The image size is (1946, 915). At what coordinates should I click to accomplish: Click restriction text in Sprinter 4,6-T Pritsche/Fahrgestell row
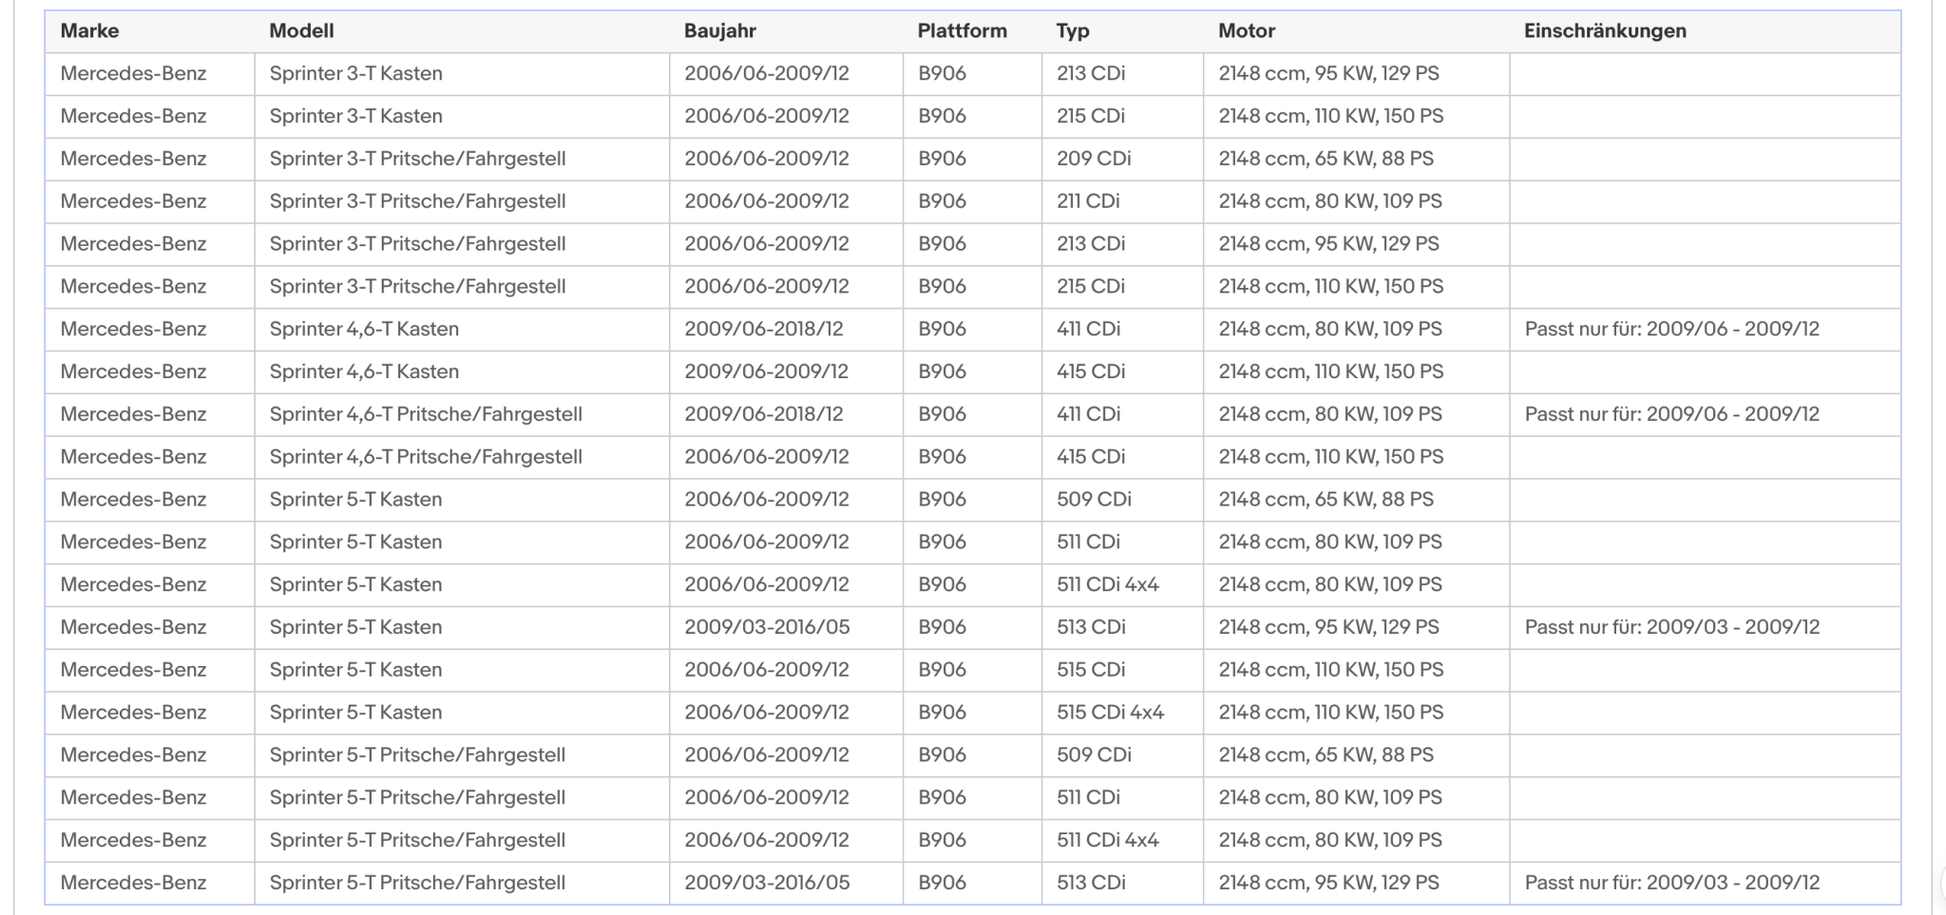pyautogui.click(x=1671, y=414)
